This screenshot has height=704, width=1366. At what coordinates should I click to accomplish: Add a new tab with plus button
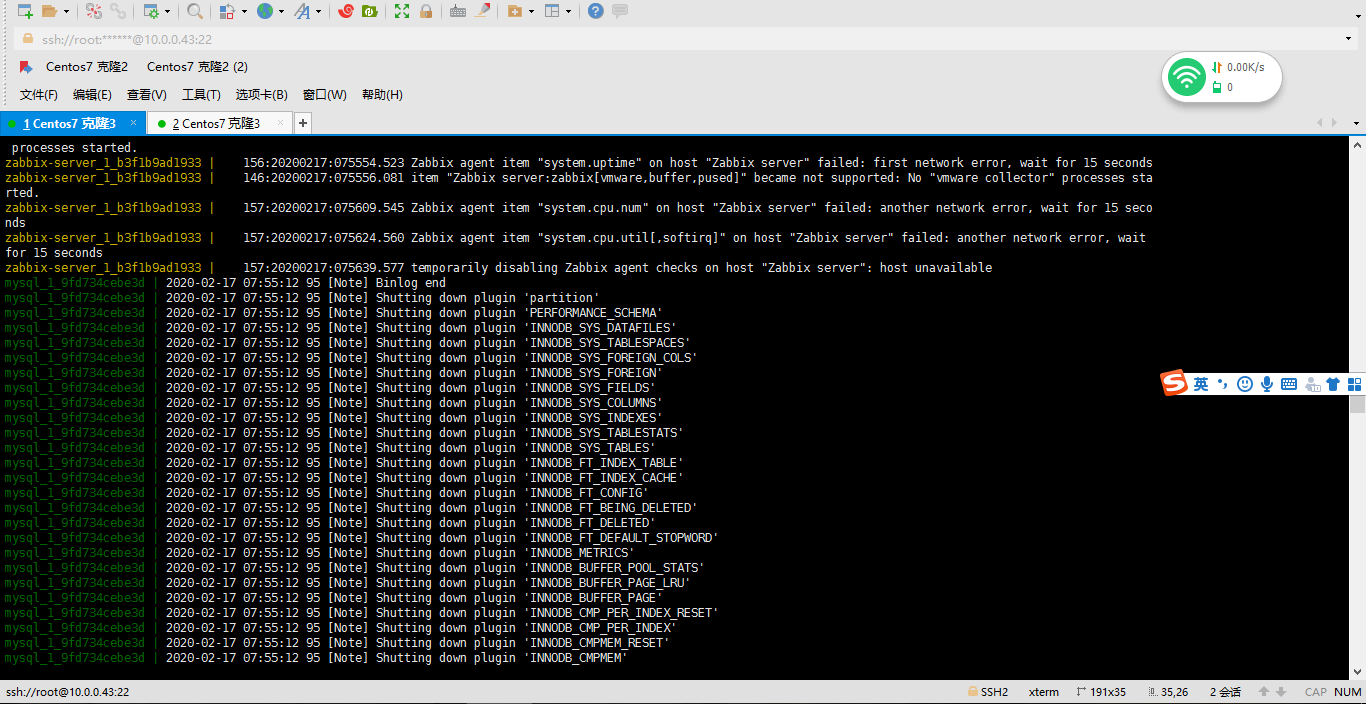(x=303, y=123)
